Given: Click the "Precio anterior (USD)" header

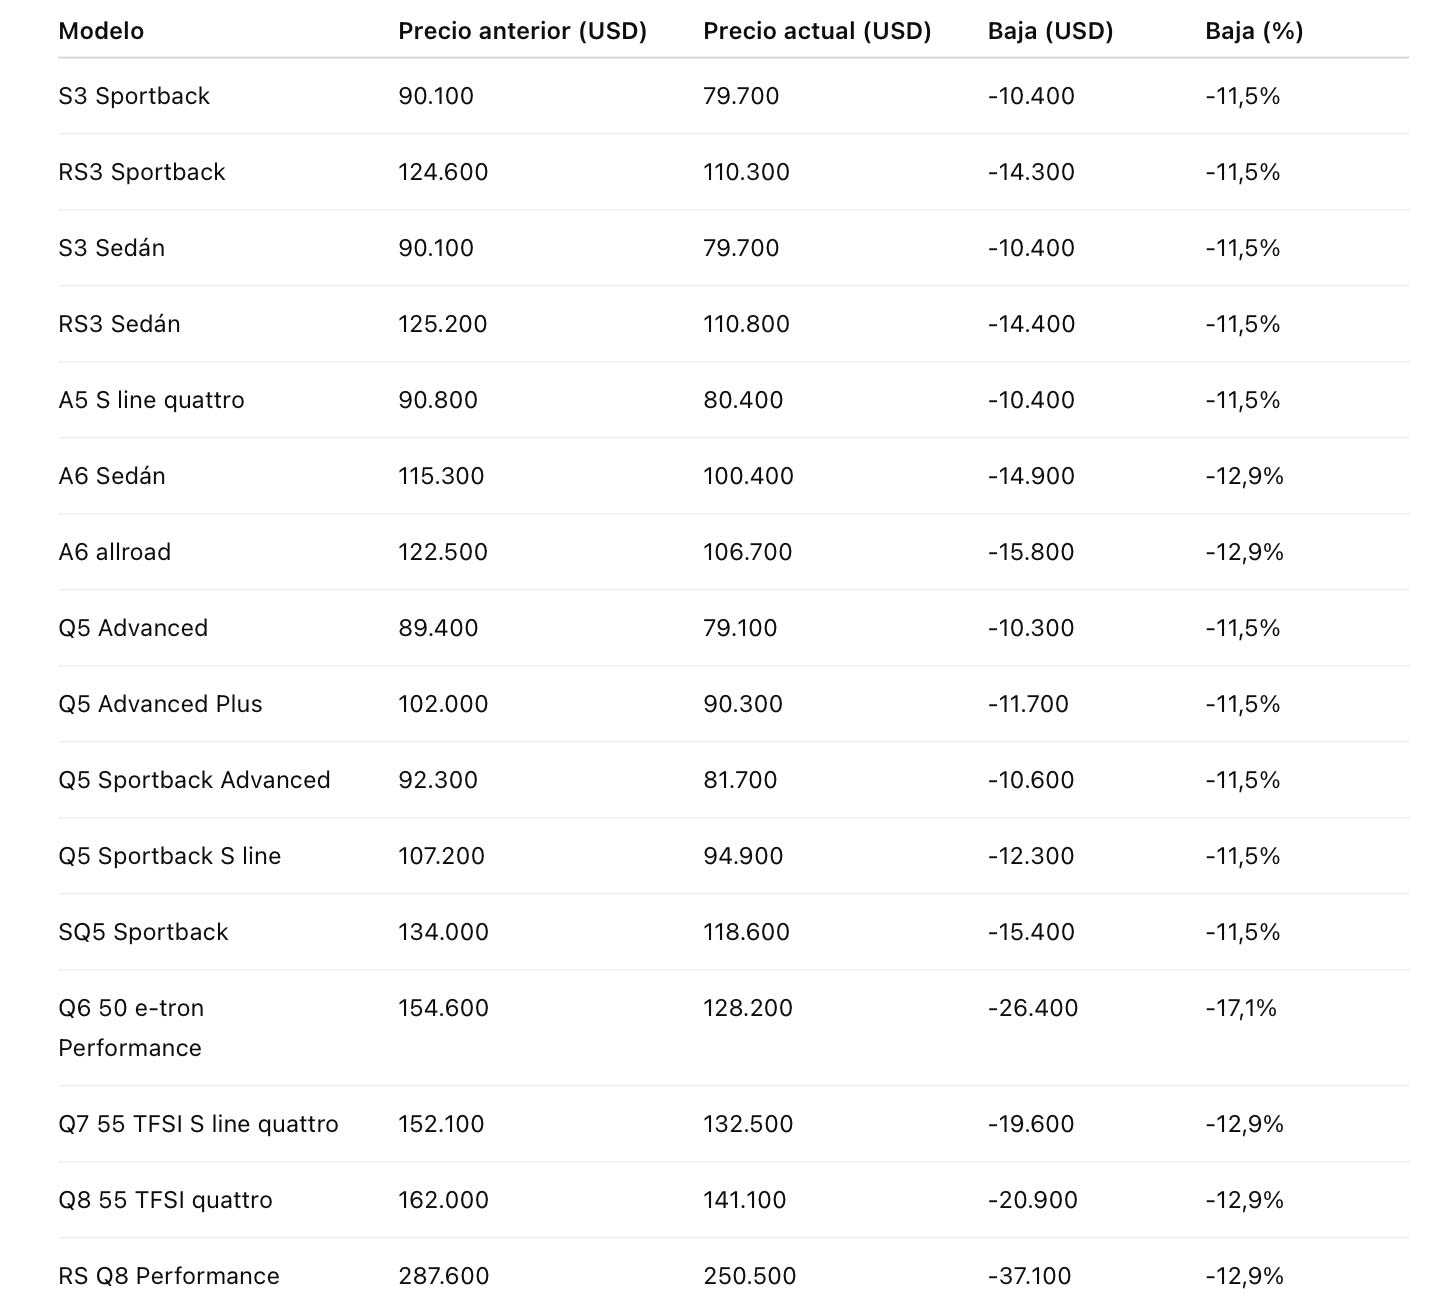Looking at the screenshot, I should click(522, 31).
